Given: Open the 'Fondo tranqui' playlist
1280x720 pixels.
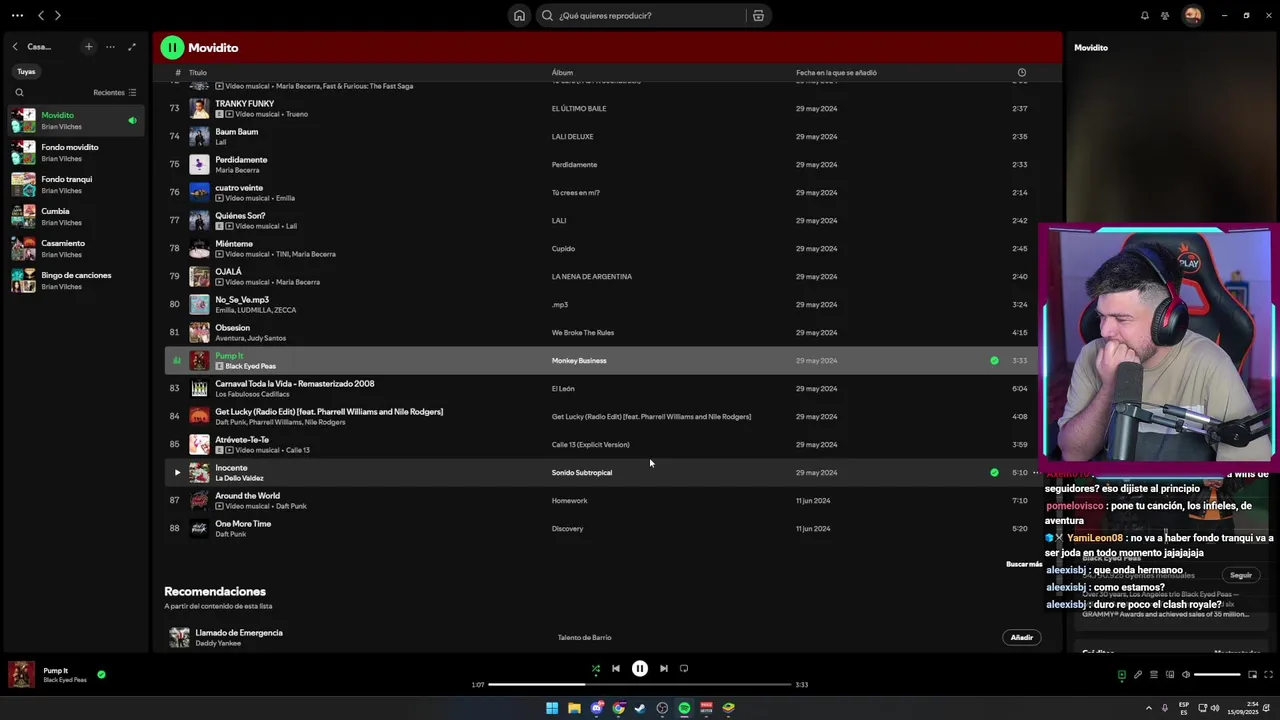Looking at the screenshot, I should [75, 185].
